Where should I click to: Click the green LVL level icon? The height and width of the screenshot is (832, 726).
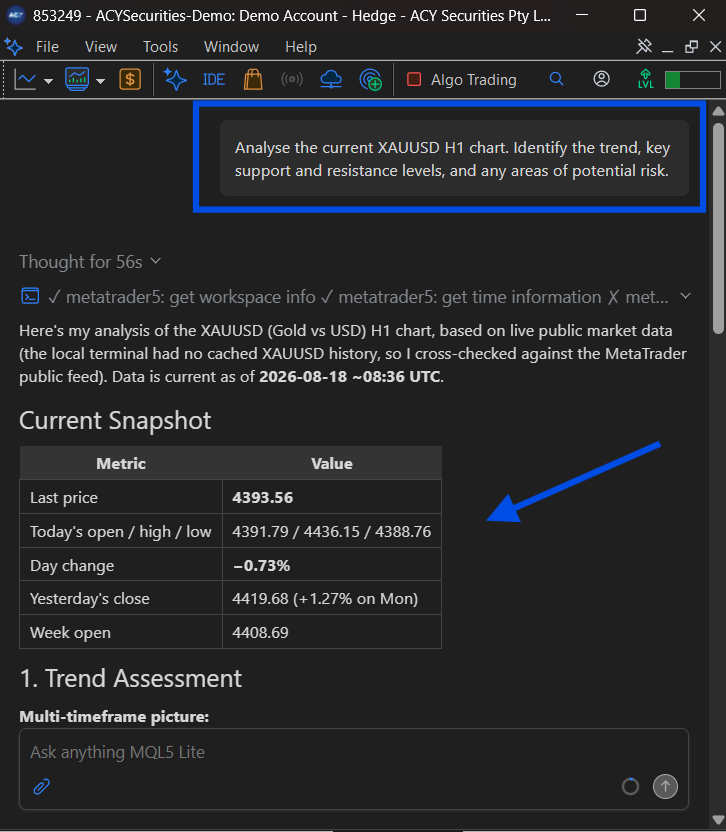(645, 79)
